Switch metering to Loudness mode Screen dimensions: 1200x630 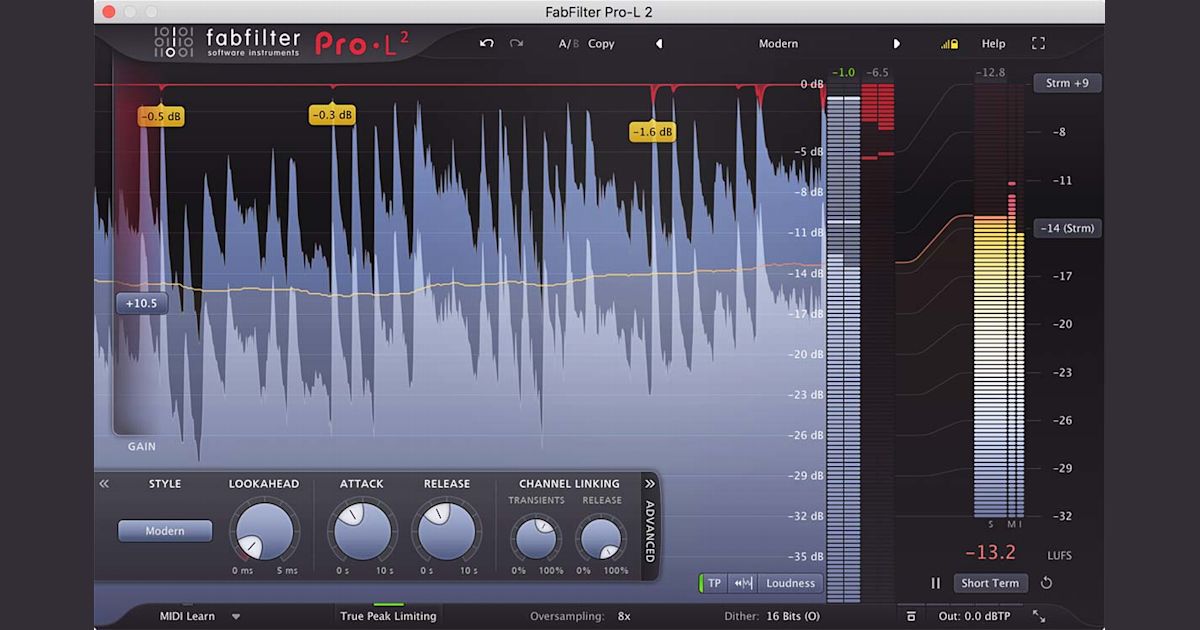point(790,583)
